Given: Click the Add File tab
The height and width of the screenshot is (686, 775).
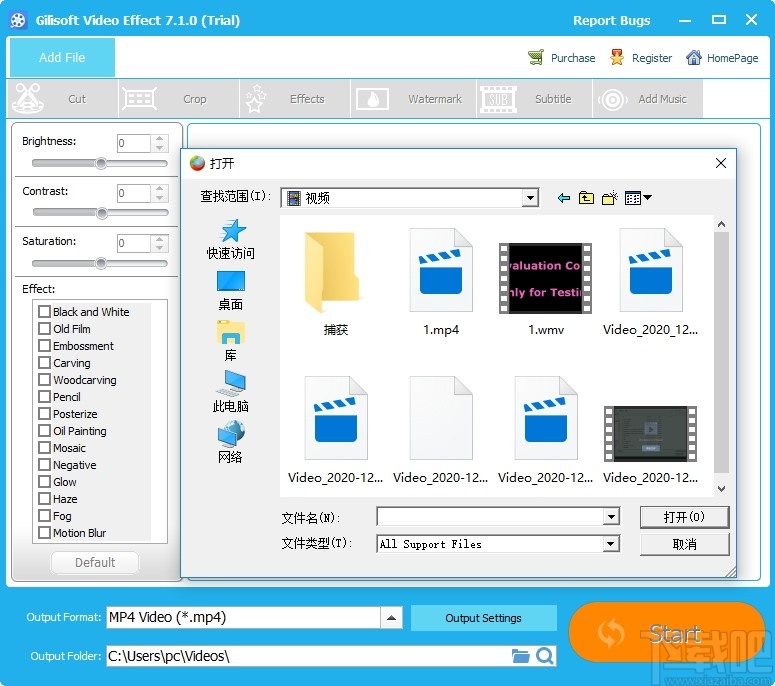Looking at the screenshot, I should pyautogui.click(x=62, y=57).
